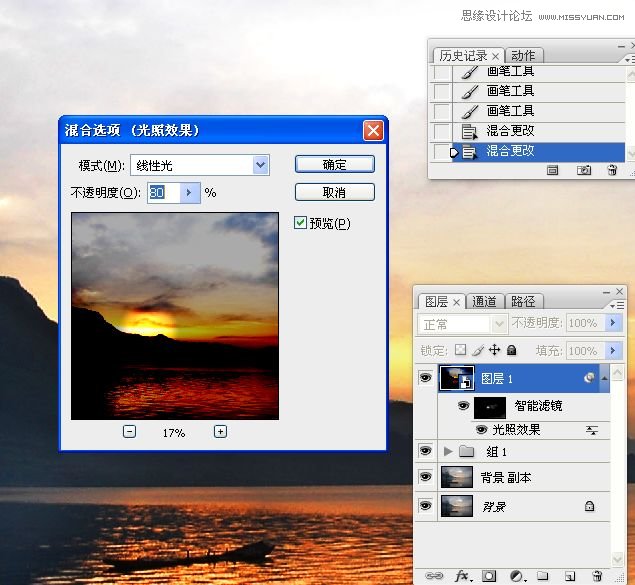
Task: Click the 不透明度 input field in dialog
Action: pos(164,193)
